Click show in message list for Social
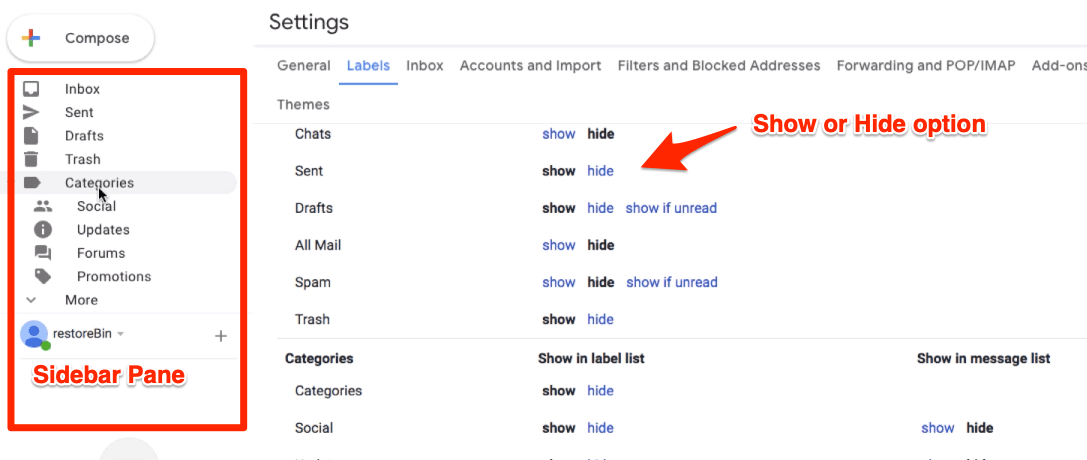 click(x=938, y=428)
